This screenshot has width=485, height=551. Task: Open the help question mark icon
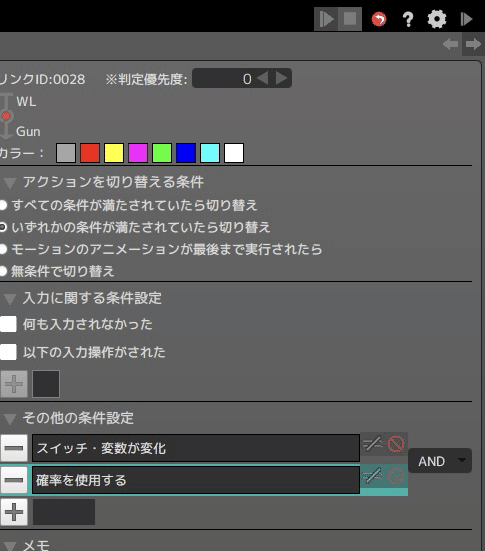(408, 20)
